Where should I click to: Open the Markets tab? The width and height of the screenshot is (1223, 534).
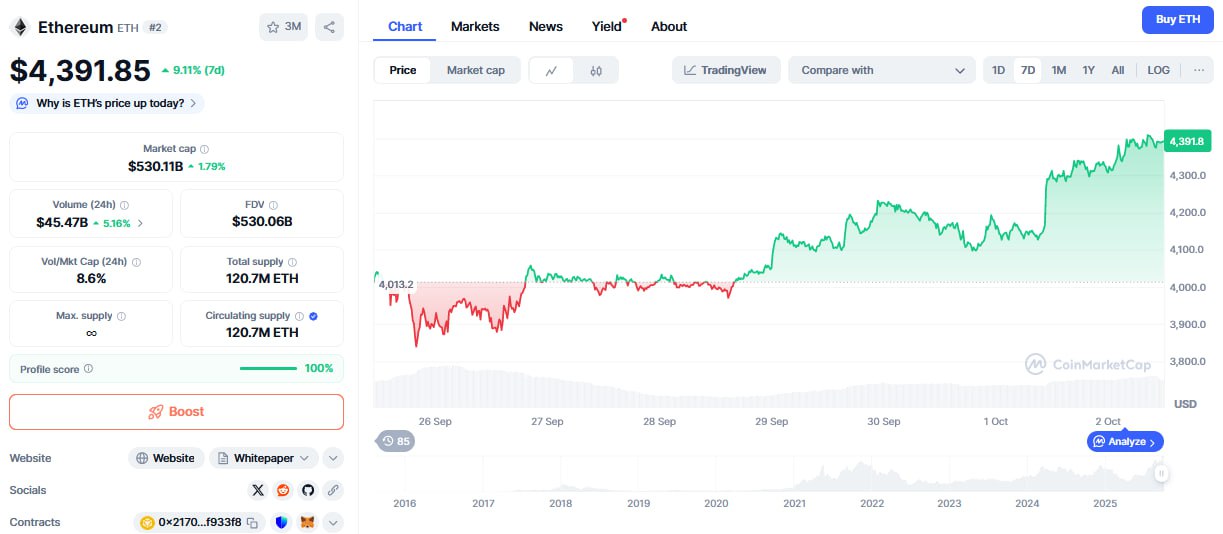coord(475,26)
